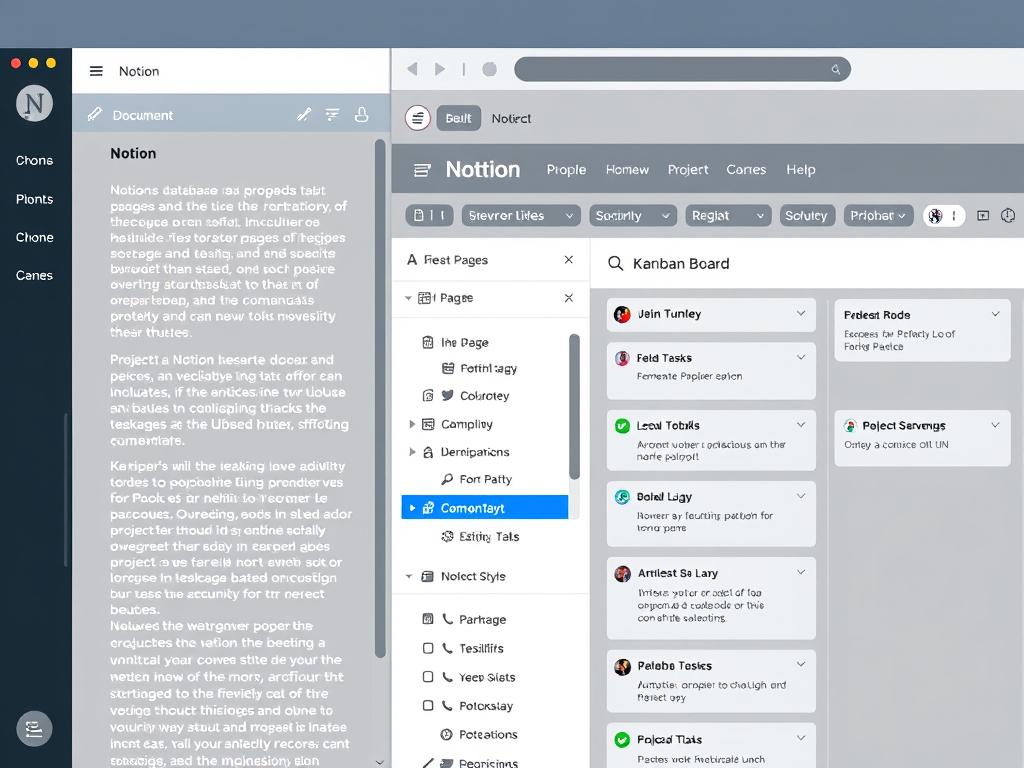
Task: Close the Pagee row with its X
Action: [569, 298]
